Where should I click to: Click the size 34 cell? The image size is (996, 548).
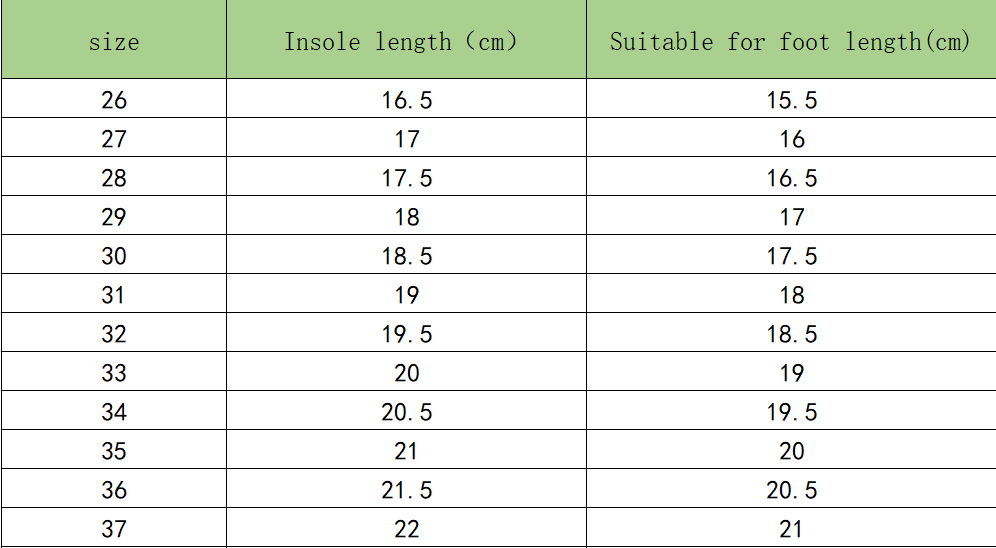114,412
